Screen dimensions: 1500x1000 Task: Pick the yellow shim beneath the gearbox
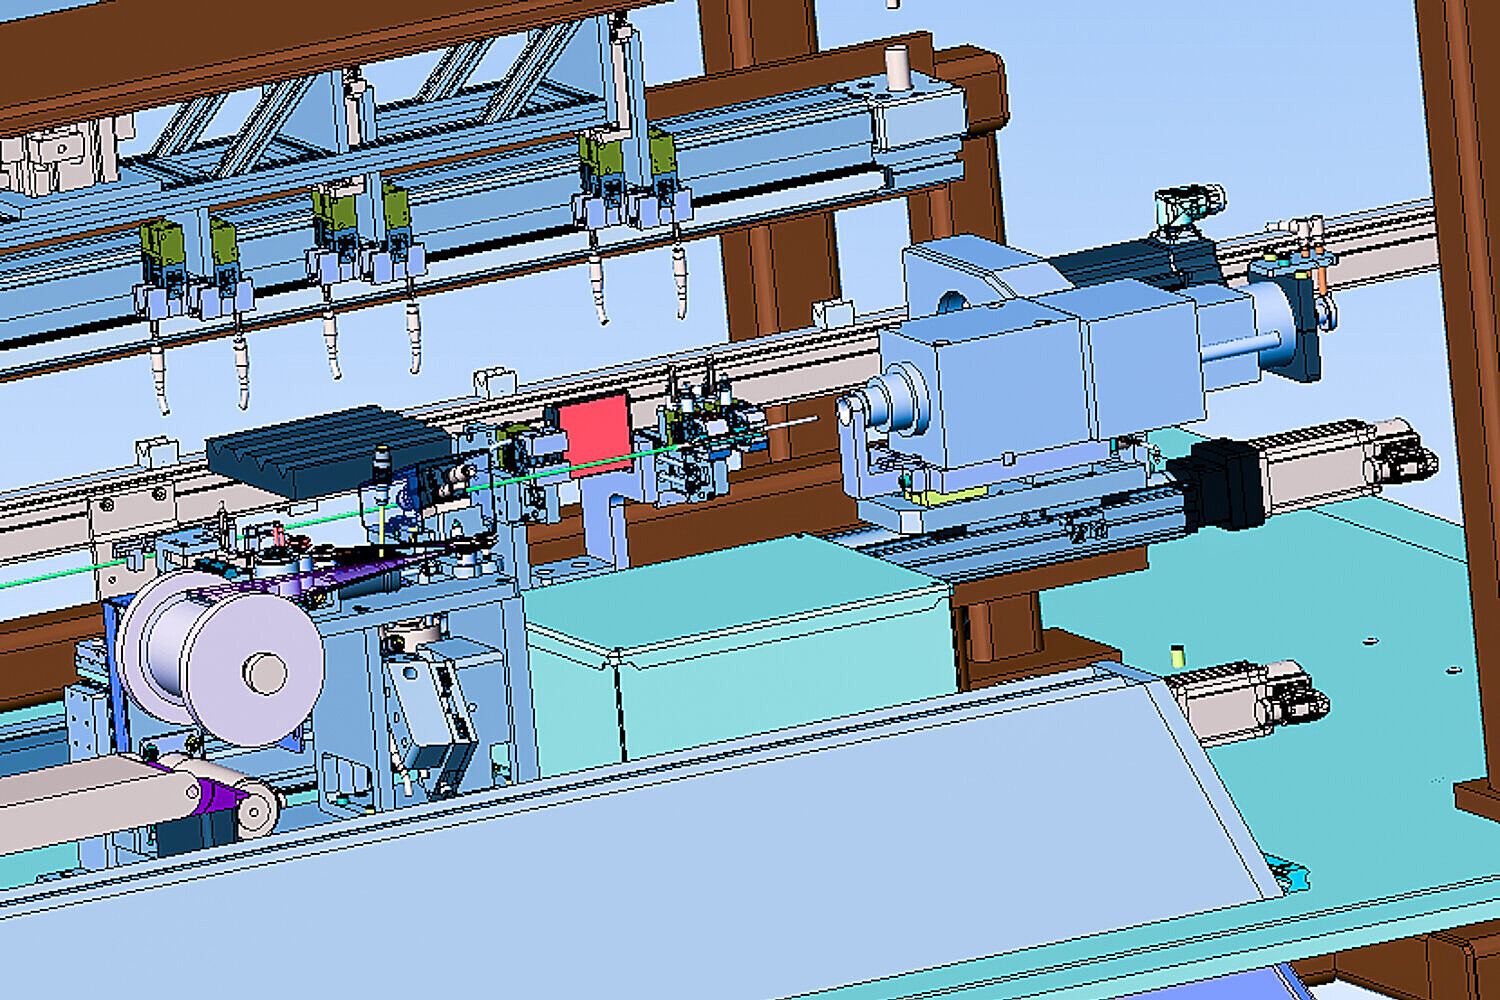[945, 495]
